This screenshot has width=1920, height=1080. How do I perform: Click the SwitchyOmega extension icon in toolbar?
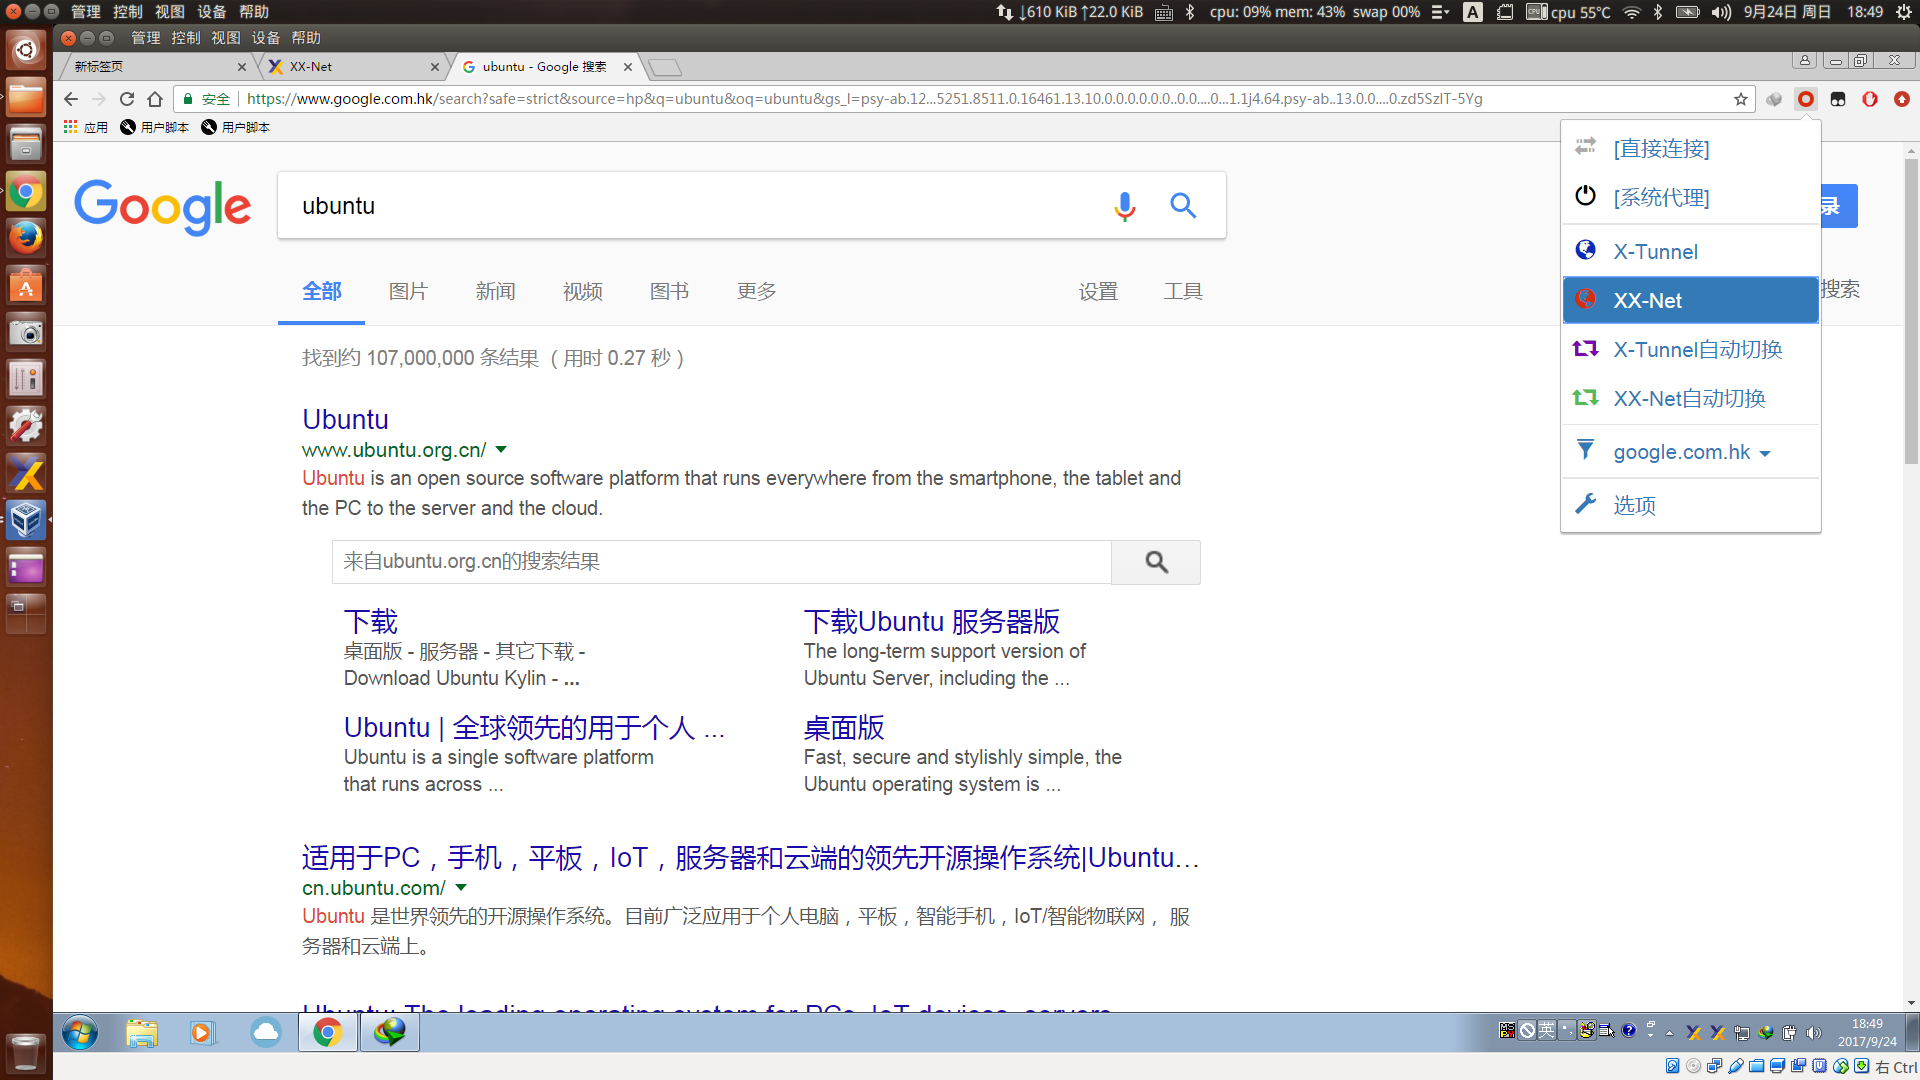pyautogui.click(x=1806, y=99)
